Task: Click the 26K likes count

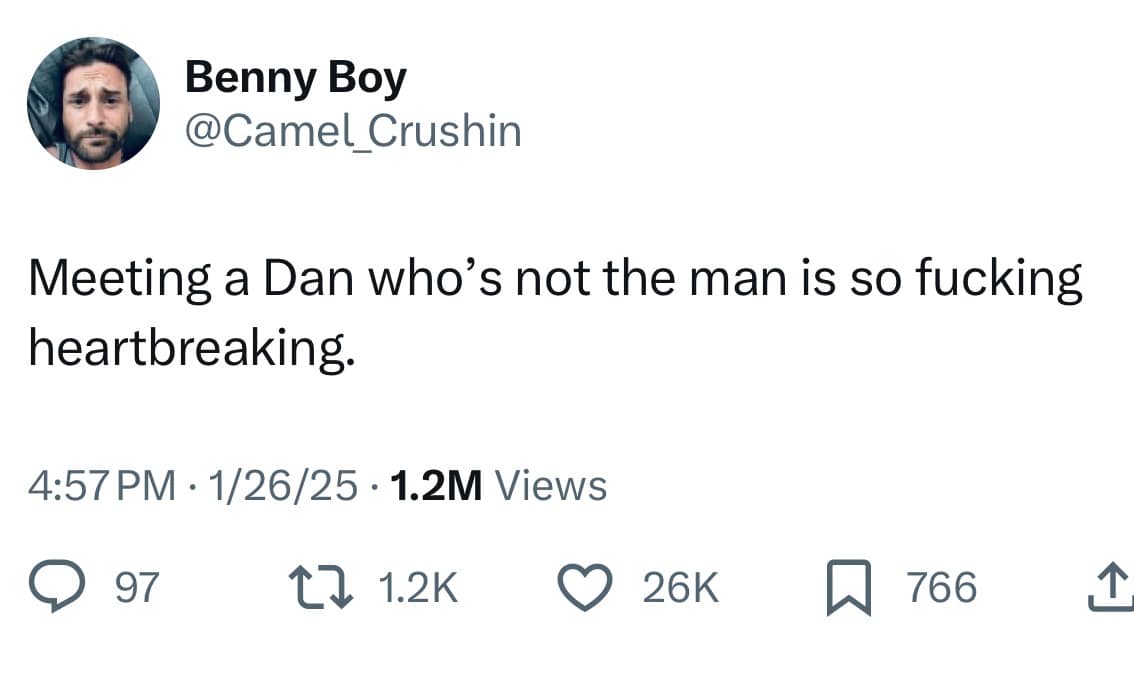Action: click(x=680, y=588)
